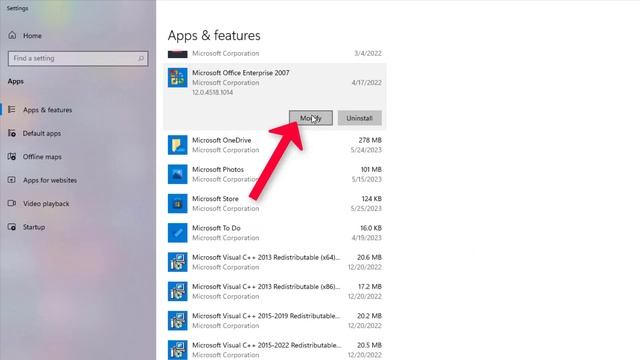Screen dimensions: 640x360
Task: Select Microsoft Visual C++ 2013 Redistributable (x64) name
Action: click(266, 257)
